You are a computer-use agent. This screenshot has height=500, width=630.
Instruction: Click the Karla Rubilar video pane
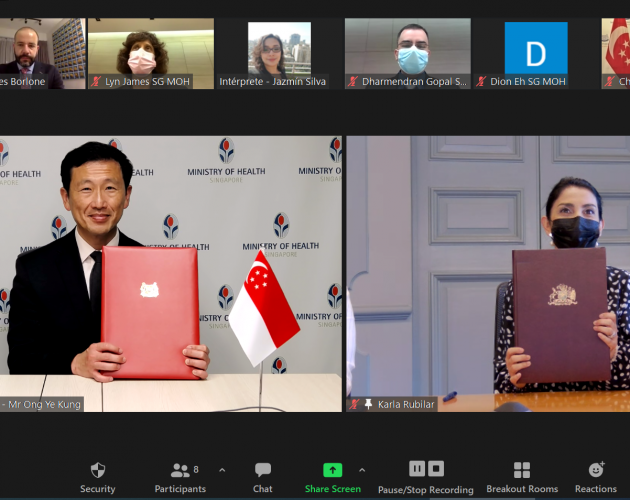488,270
